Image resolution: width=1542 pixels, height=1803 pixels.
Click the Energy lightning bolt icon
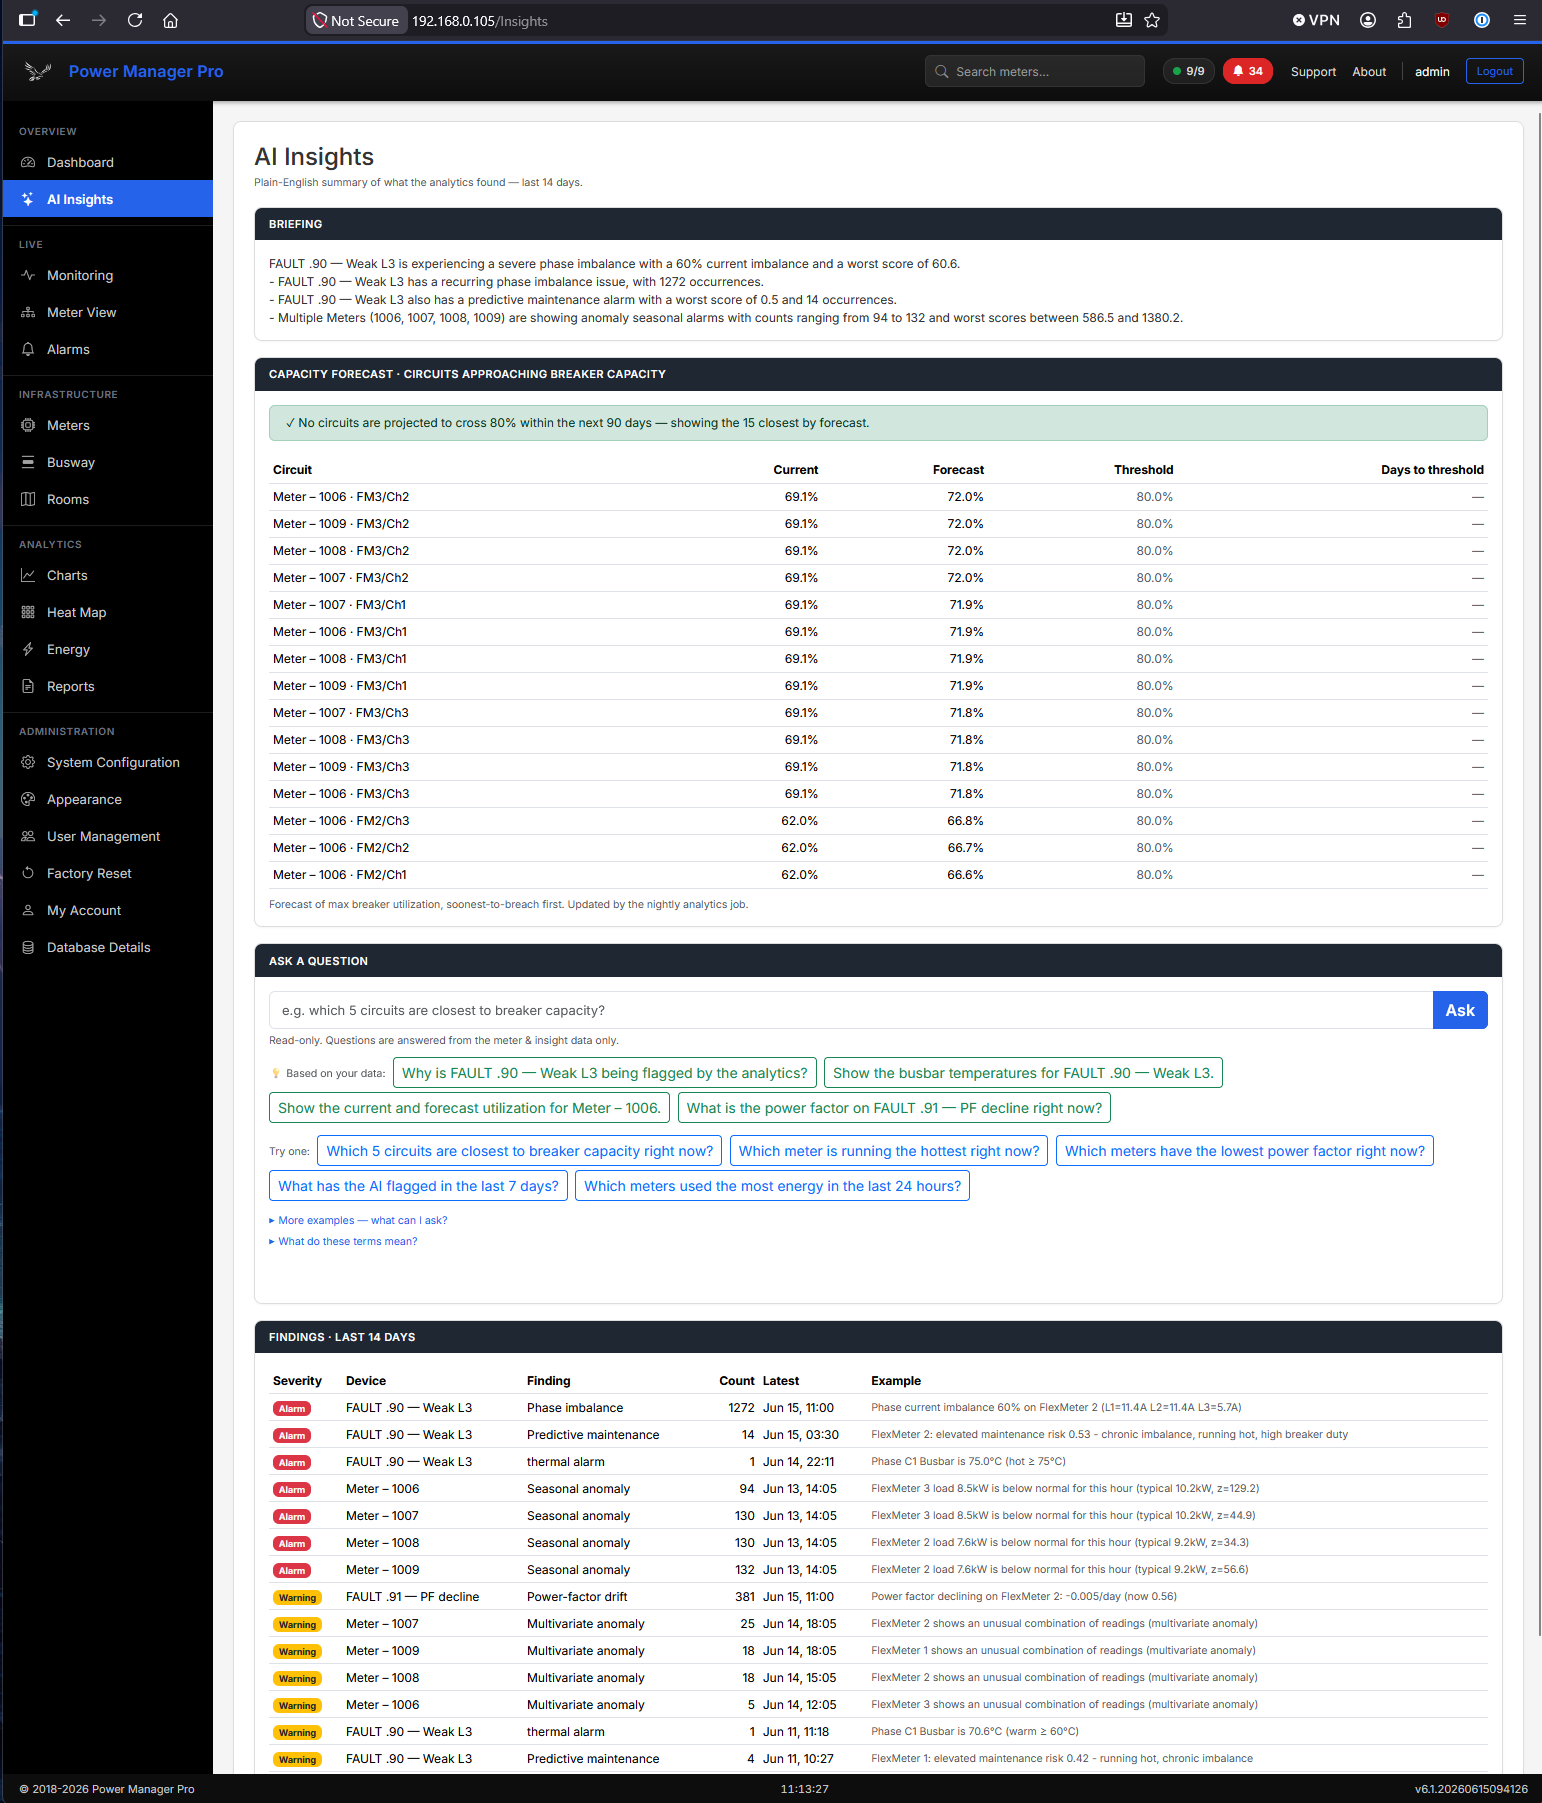[28, 649]
